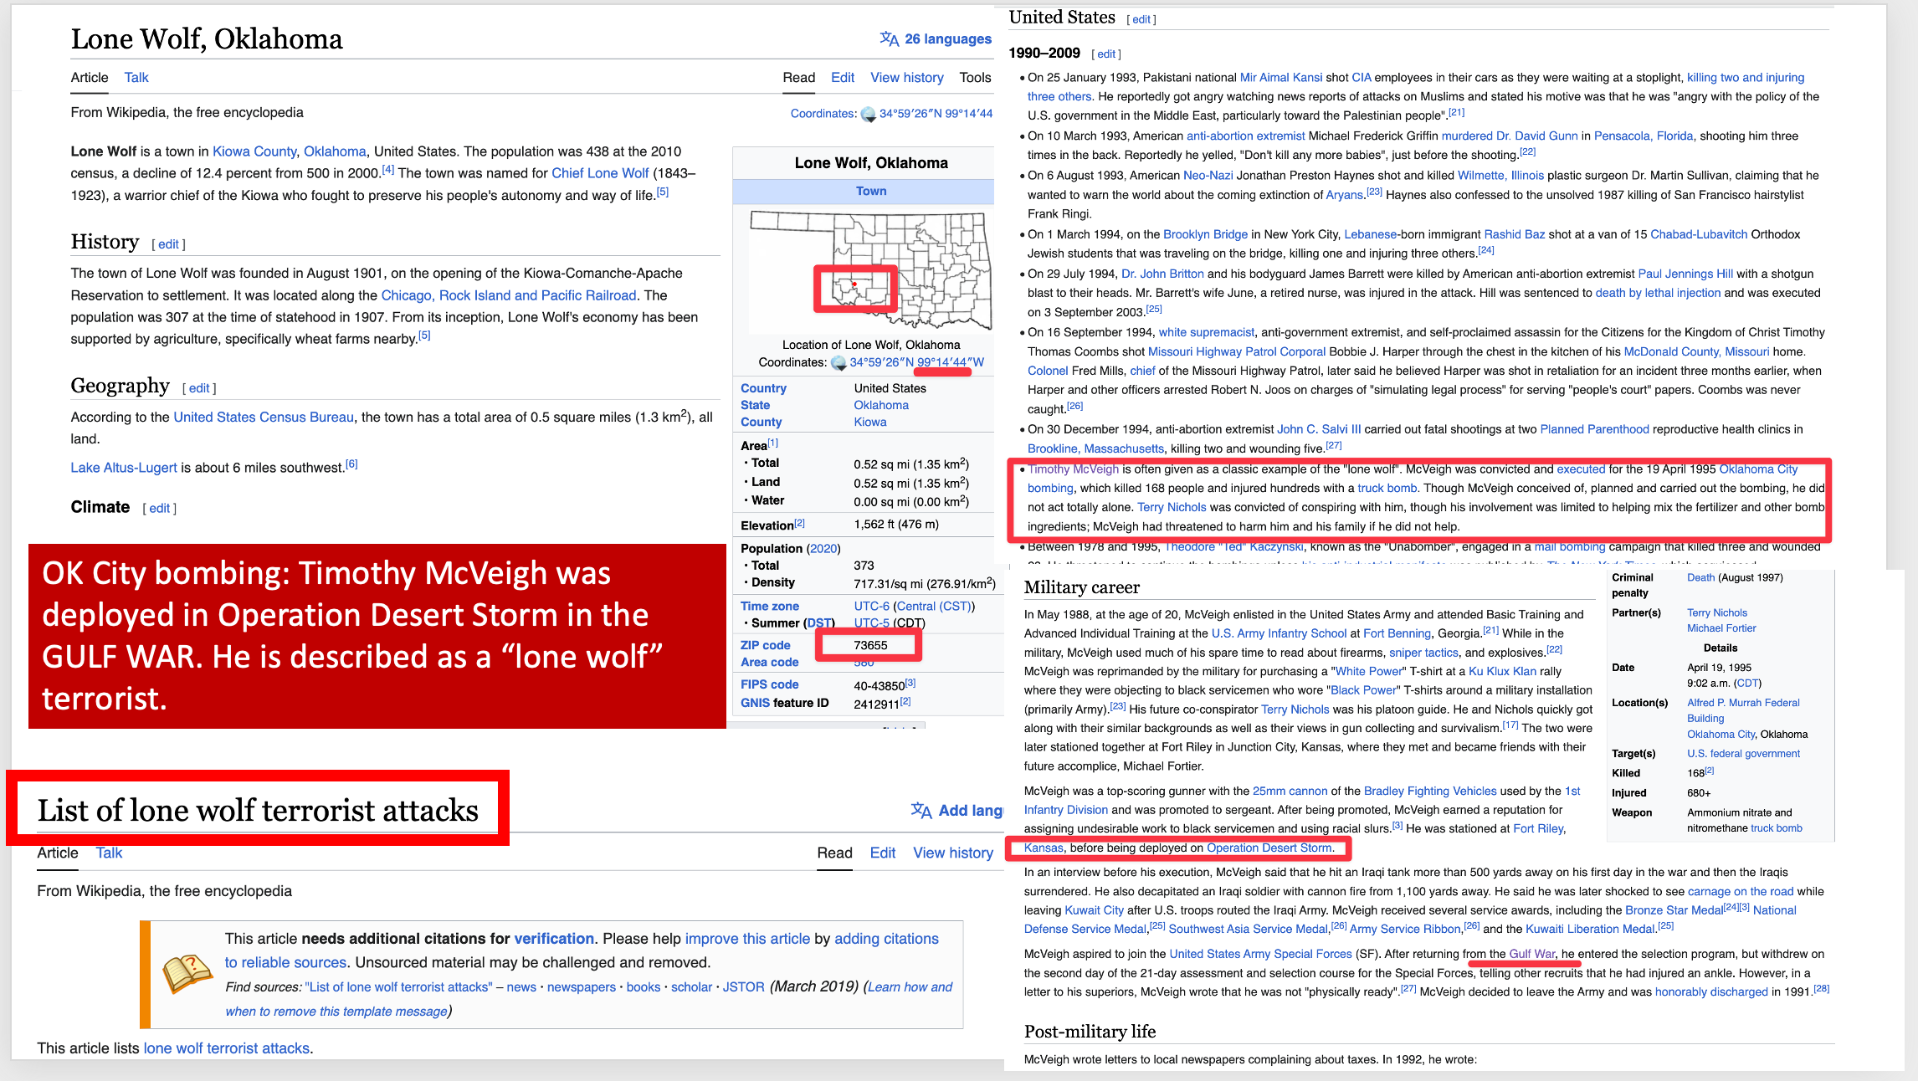
Task: Open United States Army Special Forces link
Action: click(x=1260, y=954)
